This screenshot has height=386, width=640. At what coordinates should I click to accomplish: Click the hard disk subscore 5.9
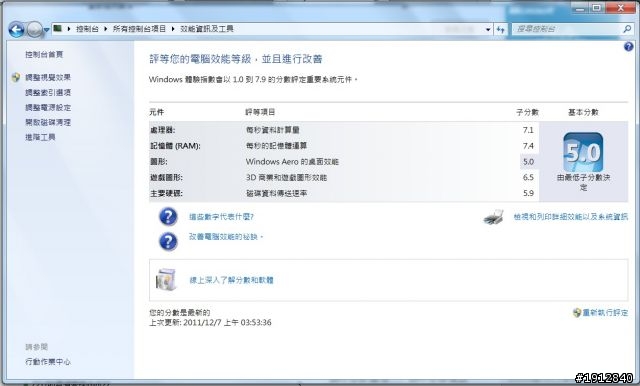528,193
